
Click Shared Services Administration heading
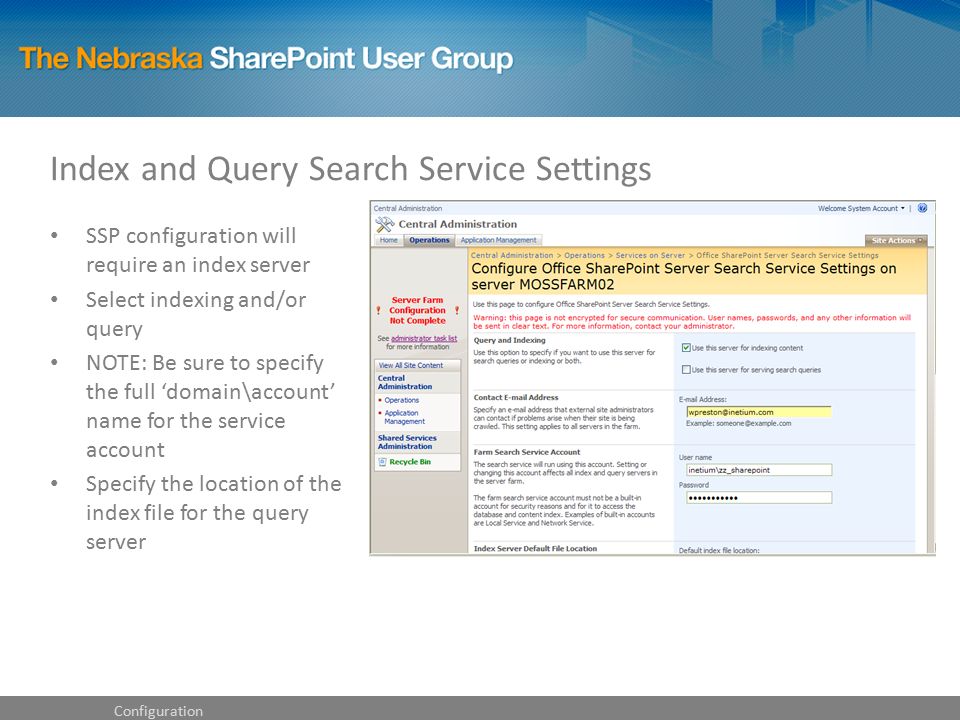coord(407,442)
